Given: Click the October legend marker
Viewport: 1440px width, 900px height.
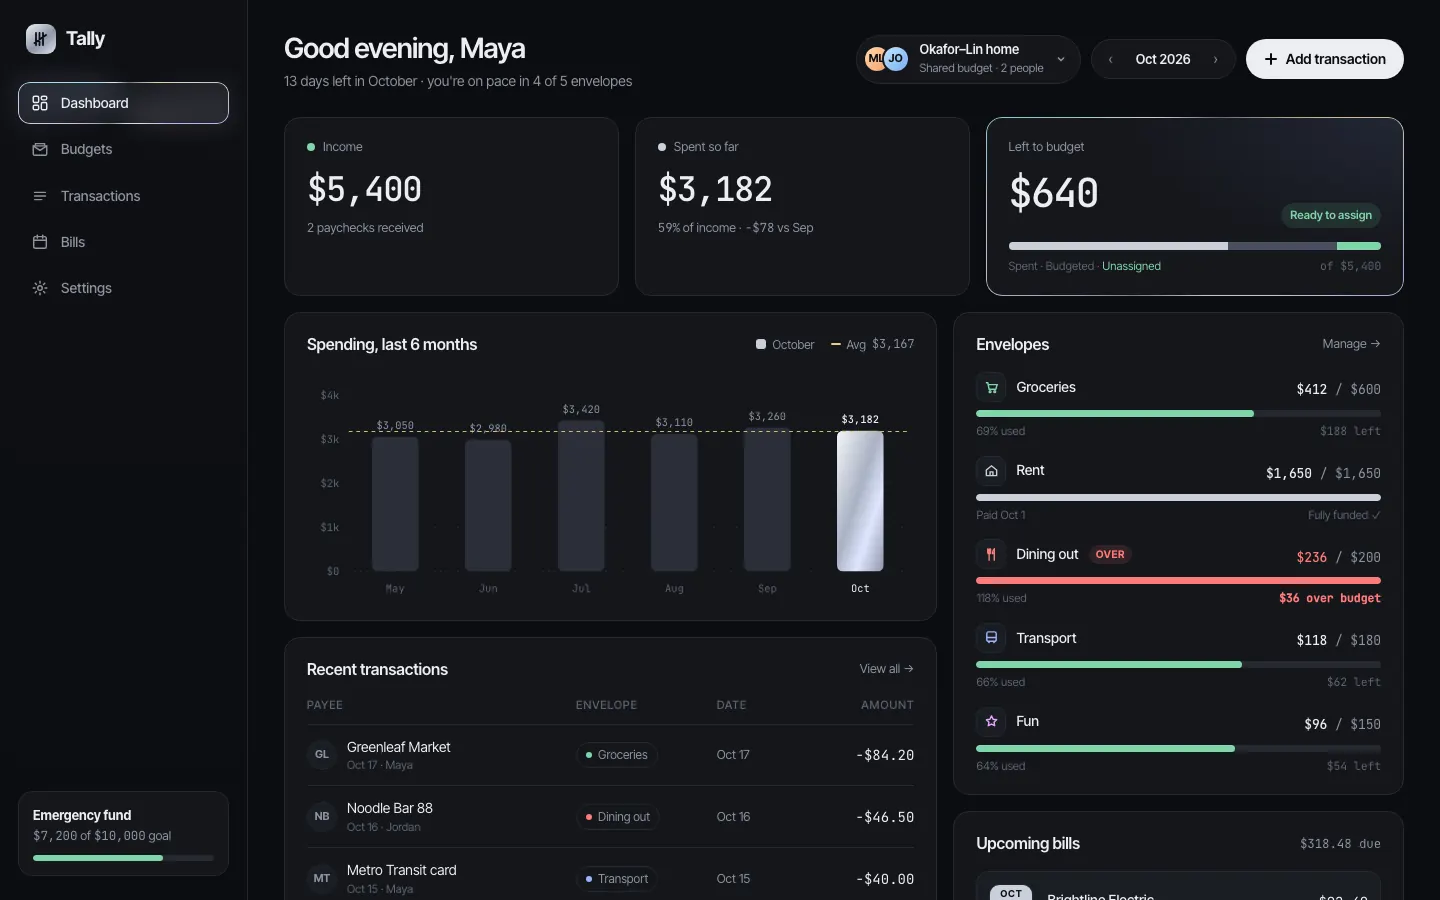Looking at the screenshot, I should tap(761, 344).
